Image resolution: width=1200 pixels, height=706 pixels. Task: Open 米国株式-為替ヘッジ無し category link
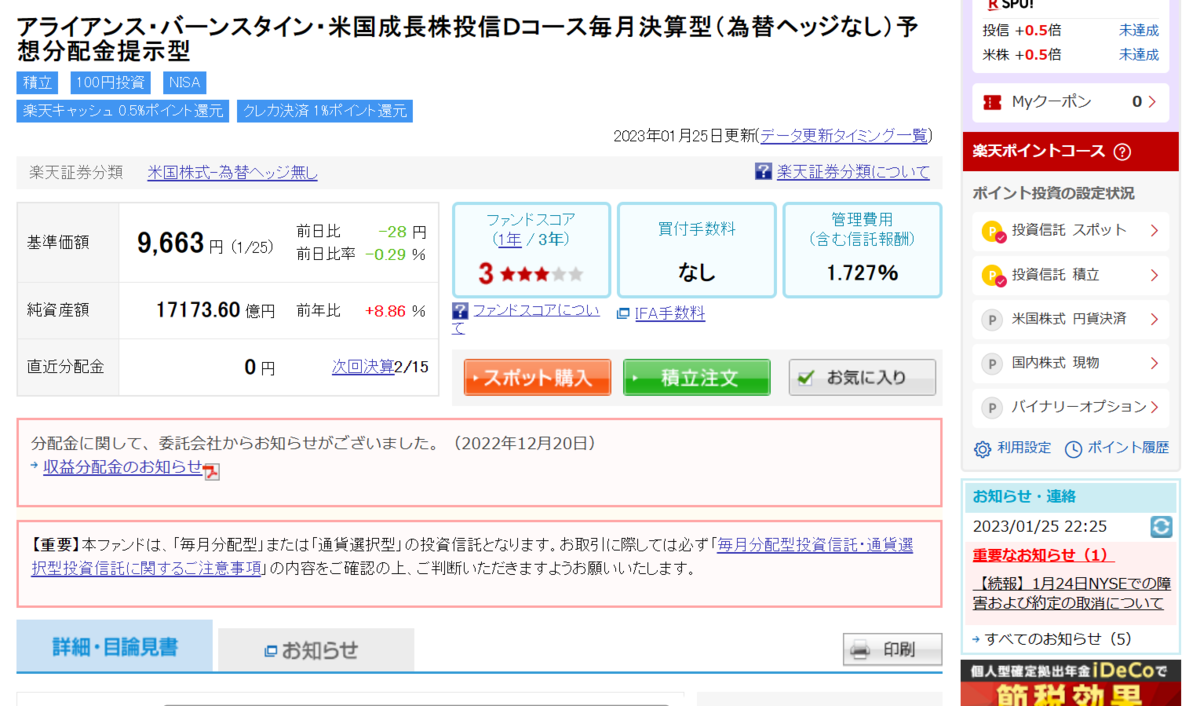(232, 172)
